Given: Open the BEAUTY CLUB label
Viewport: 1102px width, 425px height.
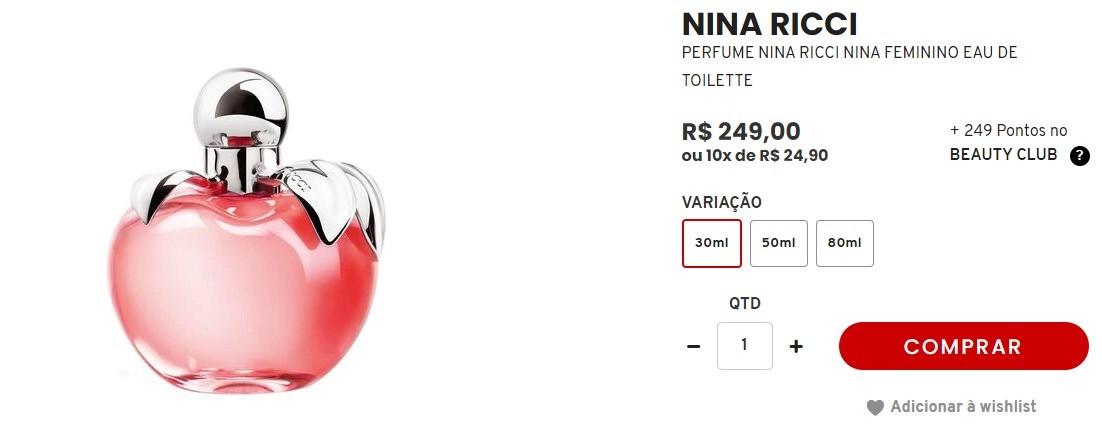Looking at the screenshot, I should click(1004, 155).
